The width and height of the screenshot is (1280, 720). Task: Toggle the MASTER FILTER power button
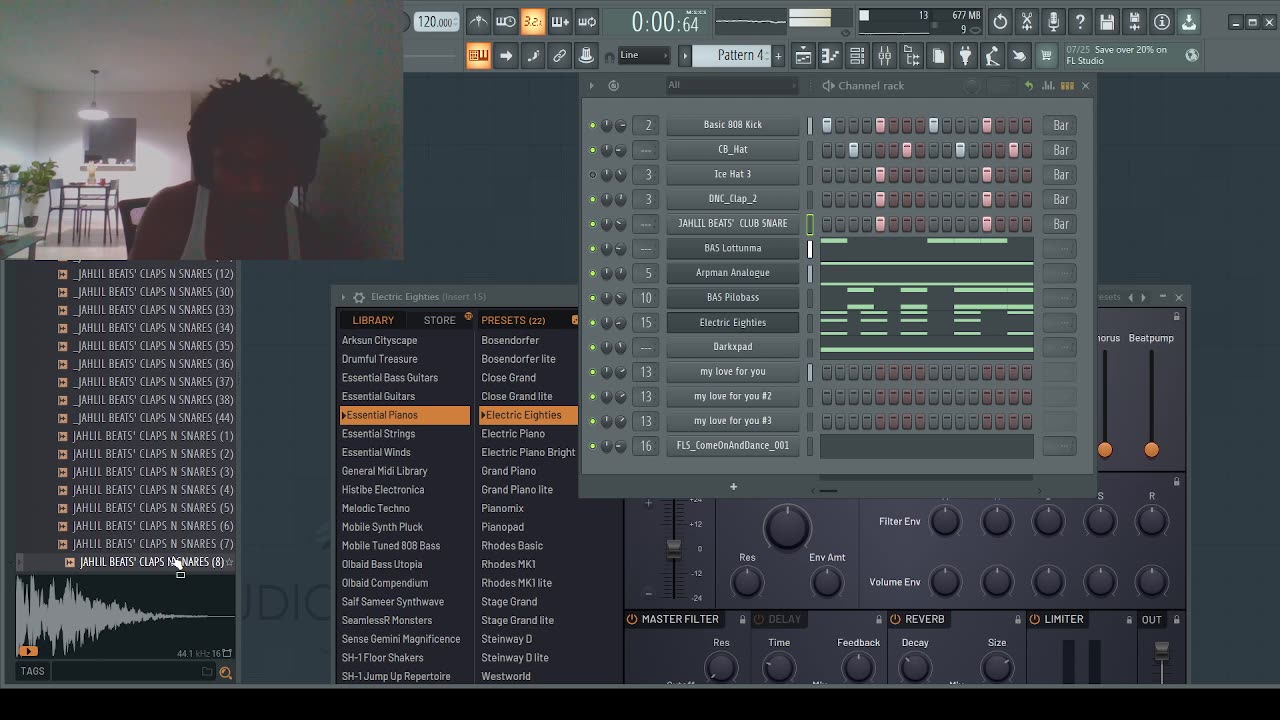coord(632,619)
